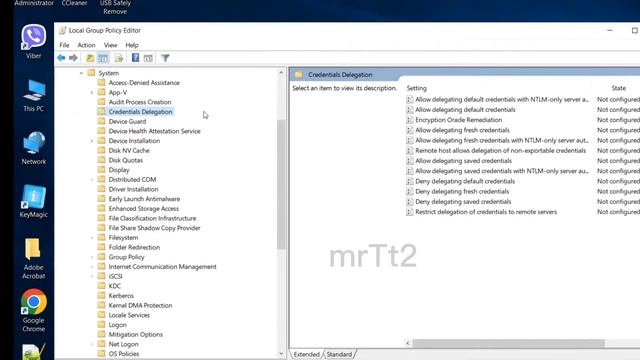Select 'Allow delegating fresh credentials' setting
The width and height of the screenshot is (640, 360).
click(x=462, y=130)
